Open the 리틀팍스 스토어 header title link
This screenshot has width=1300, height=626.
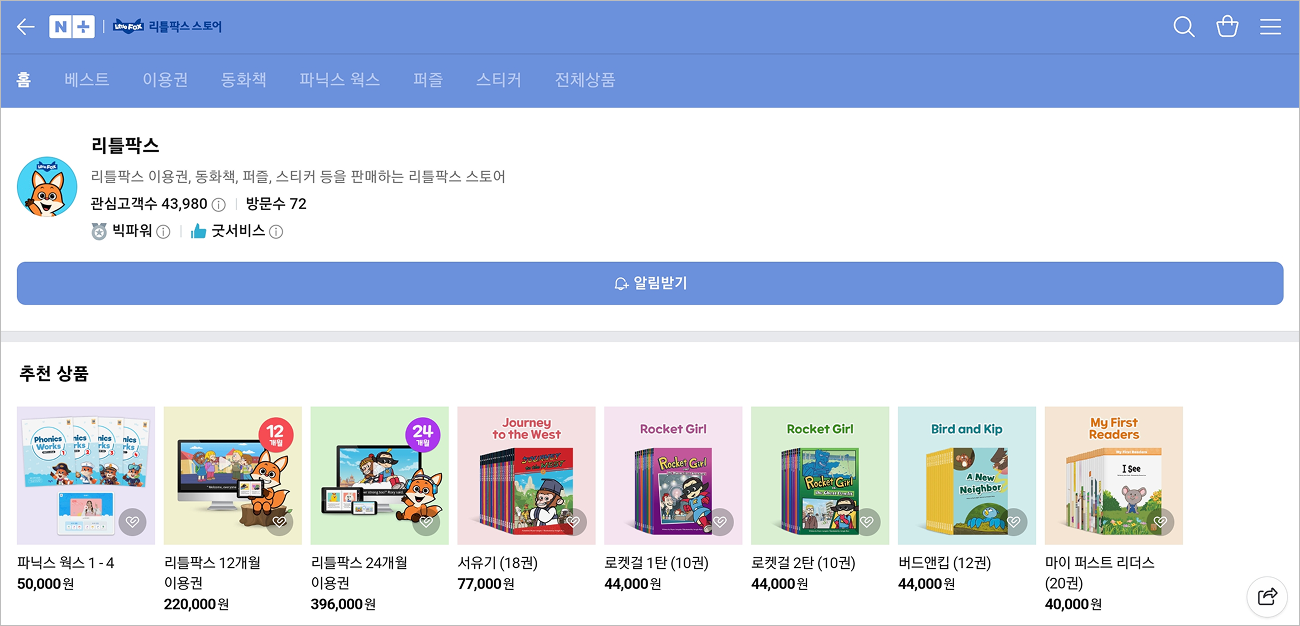pyautogui.click(x=185, y=27)
